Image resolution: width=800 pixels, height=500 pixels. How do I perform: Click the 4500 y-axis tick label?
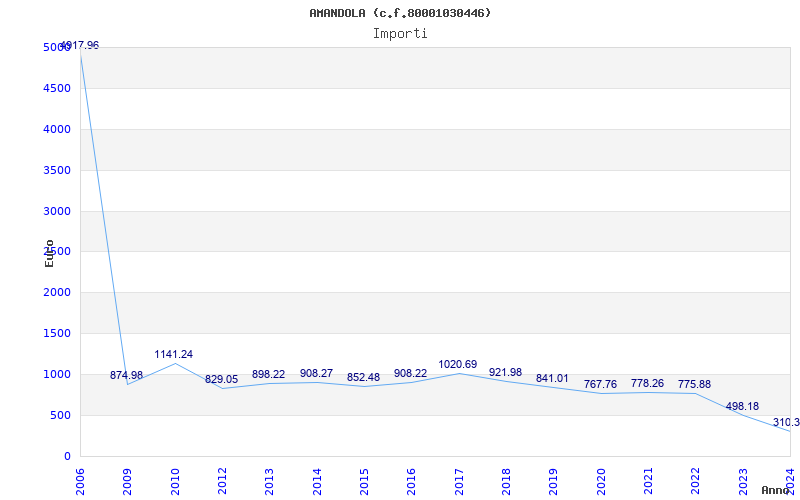tap(57, 89)
